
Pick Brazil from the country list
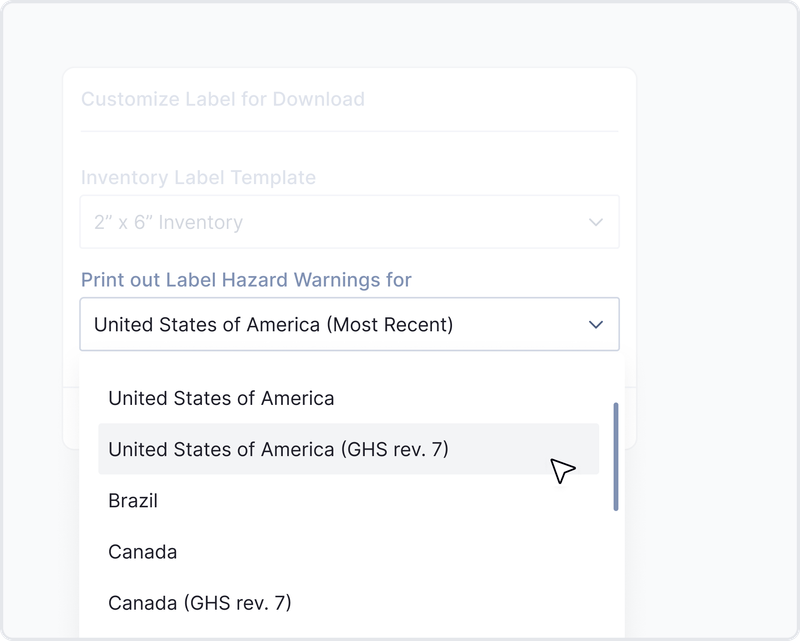click(133, 500)
